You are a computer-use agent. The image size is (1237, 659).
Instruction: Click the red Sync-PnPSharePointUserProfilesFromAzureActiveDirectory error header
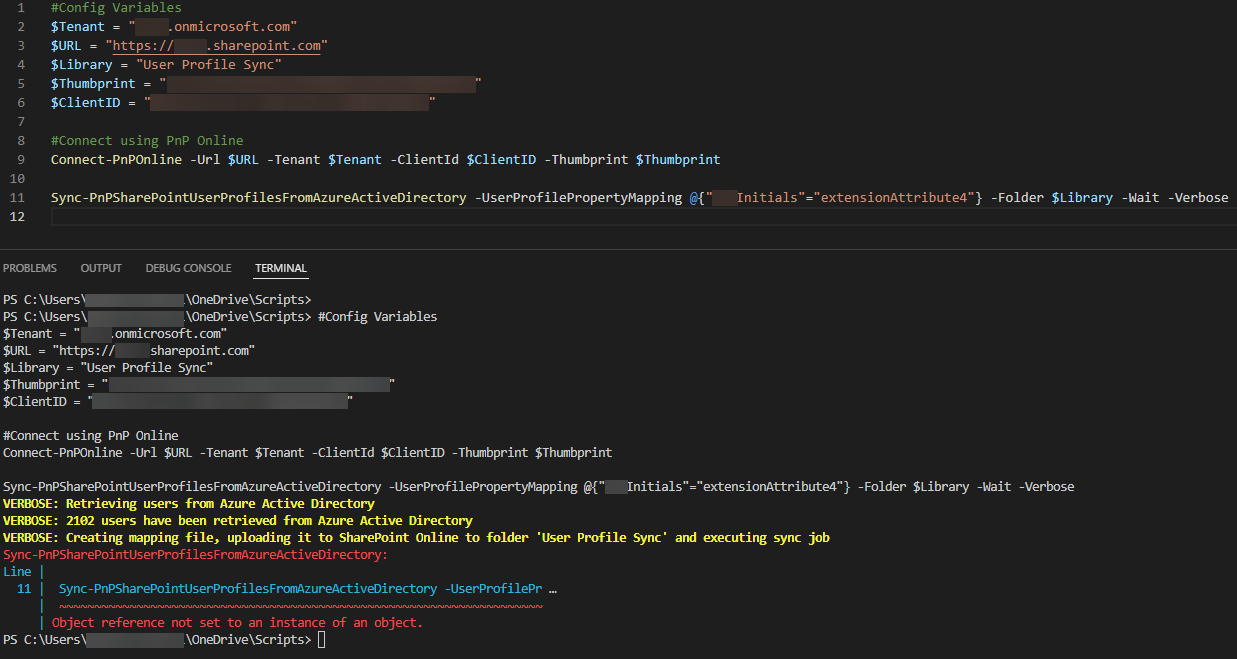(x=195, y=554)
